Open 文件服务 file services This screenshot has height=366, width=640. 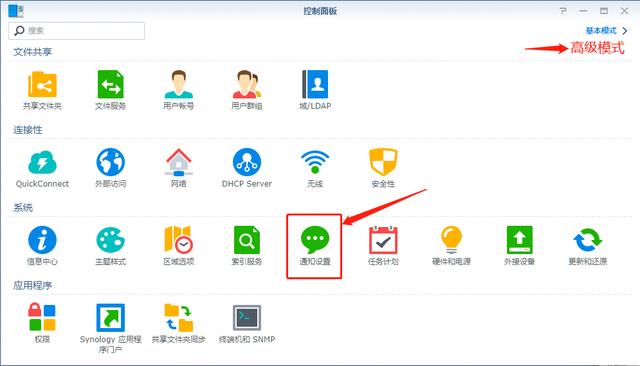pos(111,85)
